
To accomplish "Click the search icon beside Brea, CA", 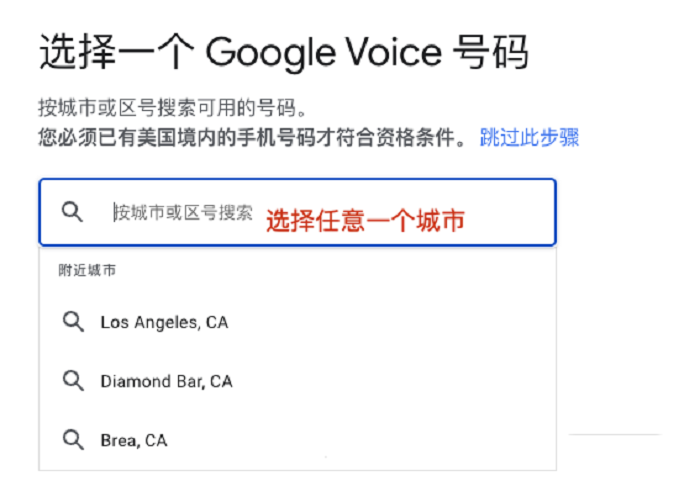I will [x=73, y=440].
